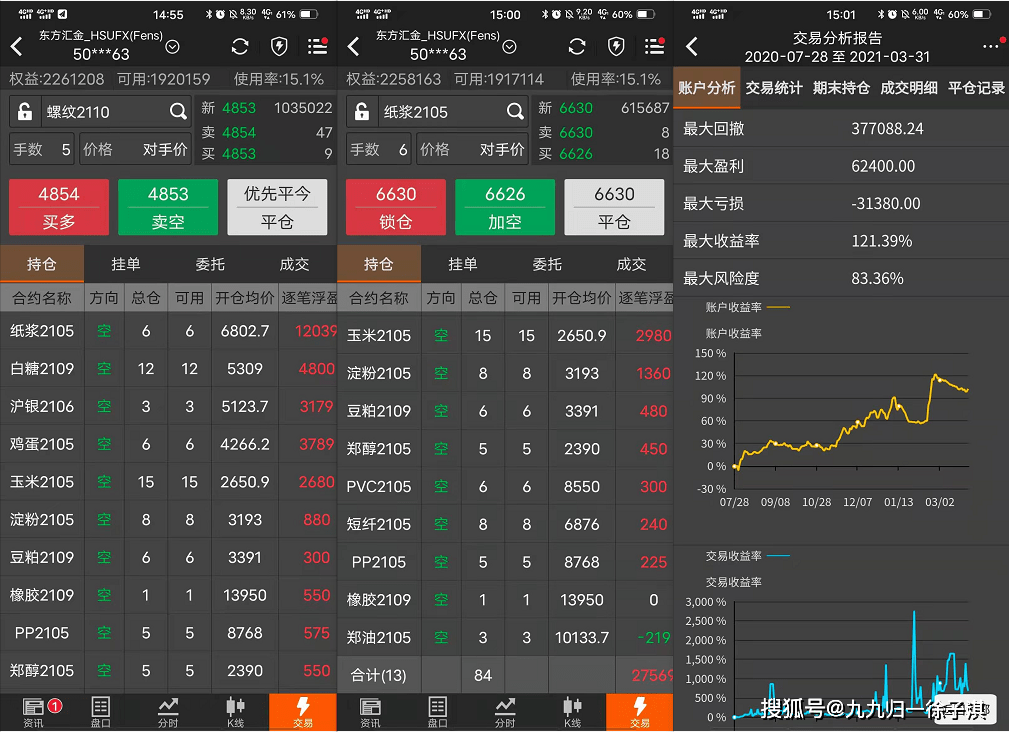Image resolution: width=1009 pixels, height=732 pixels.
Task: Open the lightning quick-order icon
Action: click(x=279, y=46)
